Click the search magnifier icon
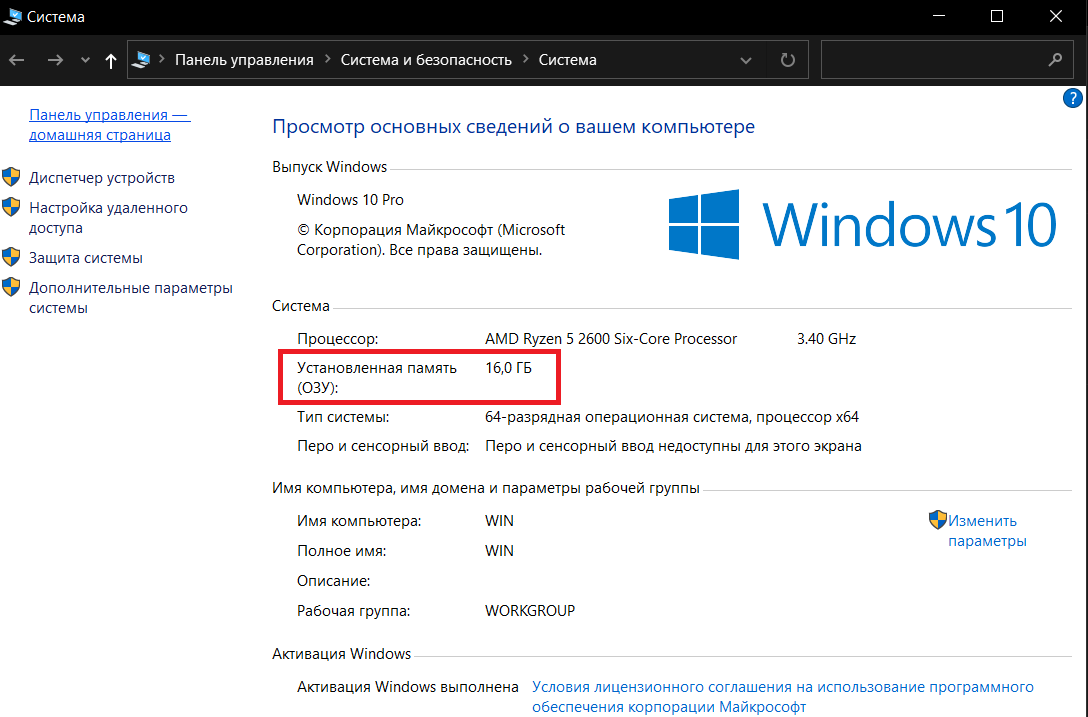The height and width of the screenshot is (717, 1088). point(1055,60)
